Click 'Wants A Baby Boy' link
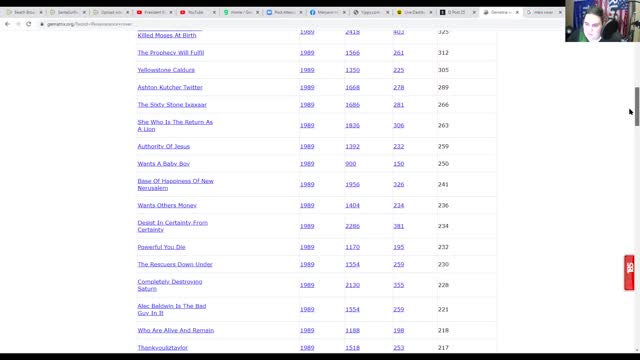This screenshot has height=360, width=640. tap(163, 164)
